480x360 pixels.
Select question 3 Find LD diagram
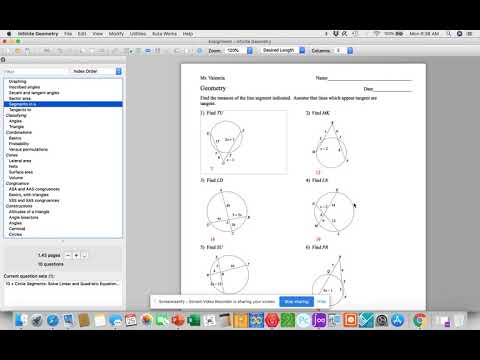228,212
